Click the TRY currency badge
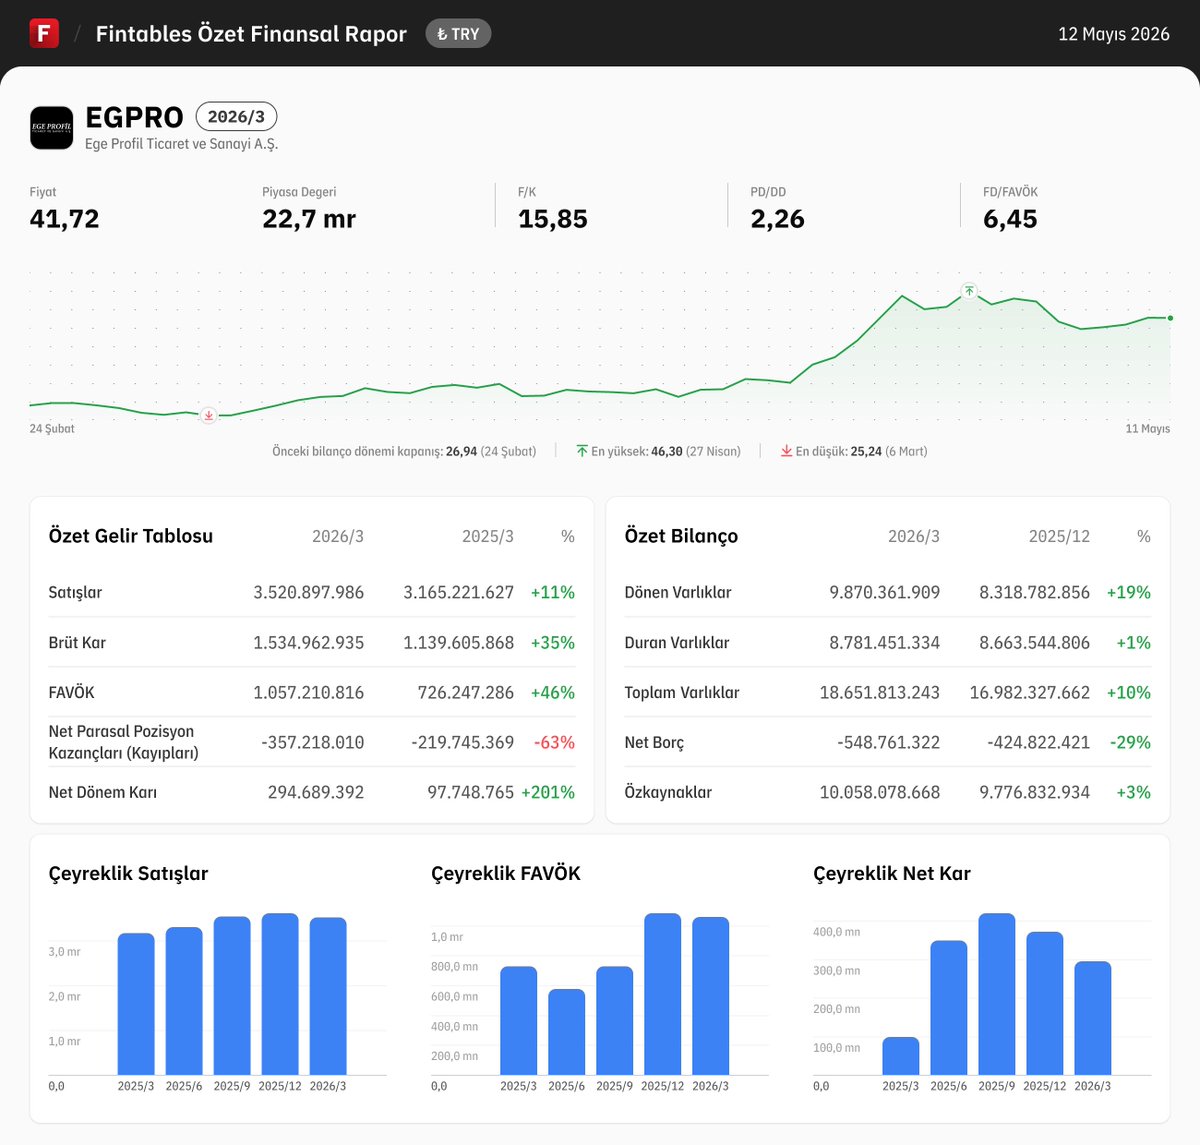 [458, 34]
